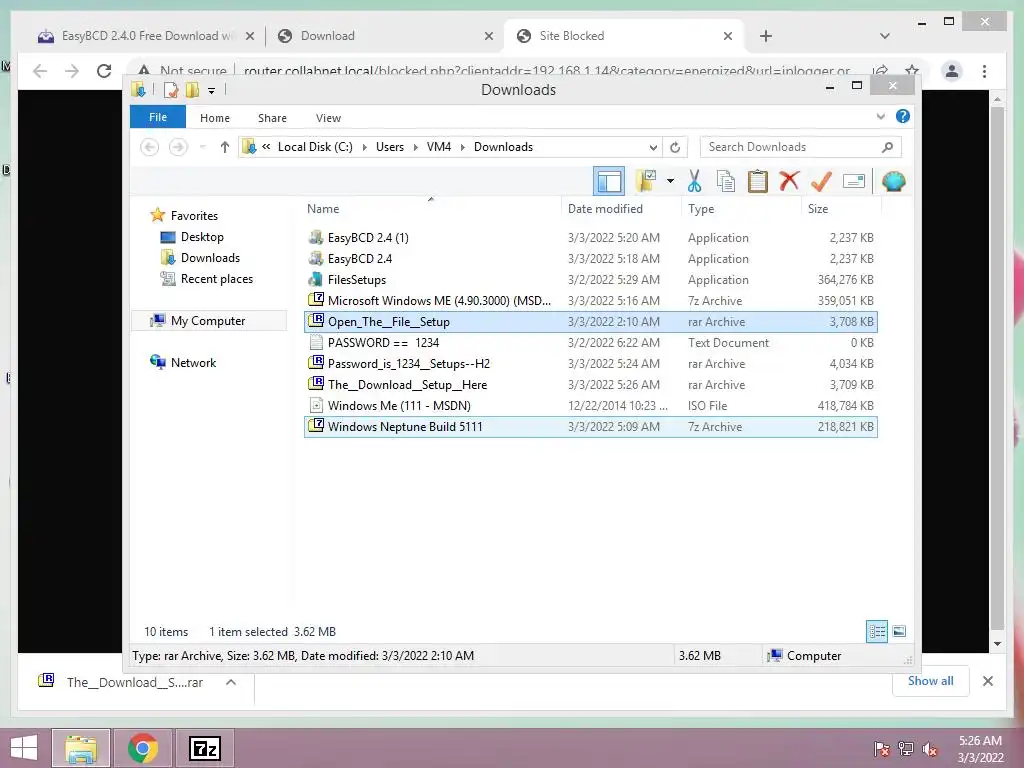
Task: Select Network in navigation pane
Action: point(193,362)
